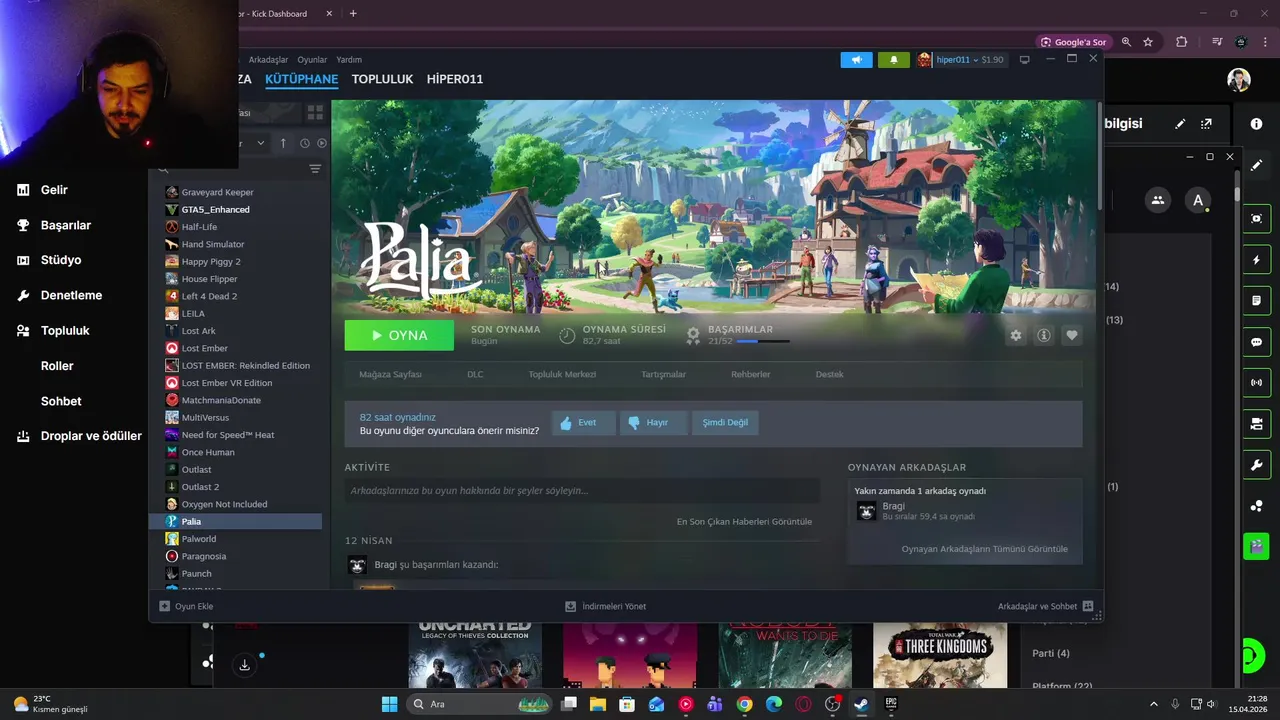Click the sort order up-arrow icon

tap(283, 143)
